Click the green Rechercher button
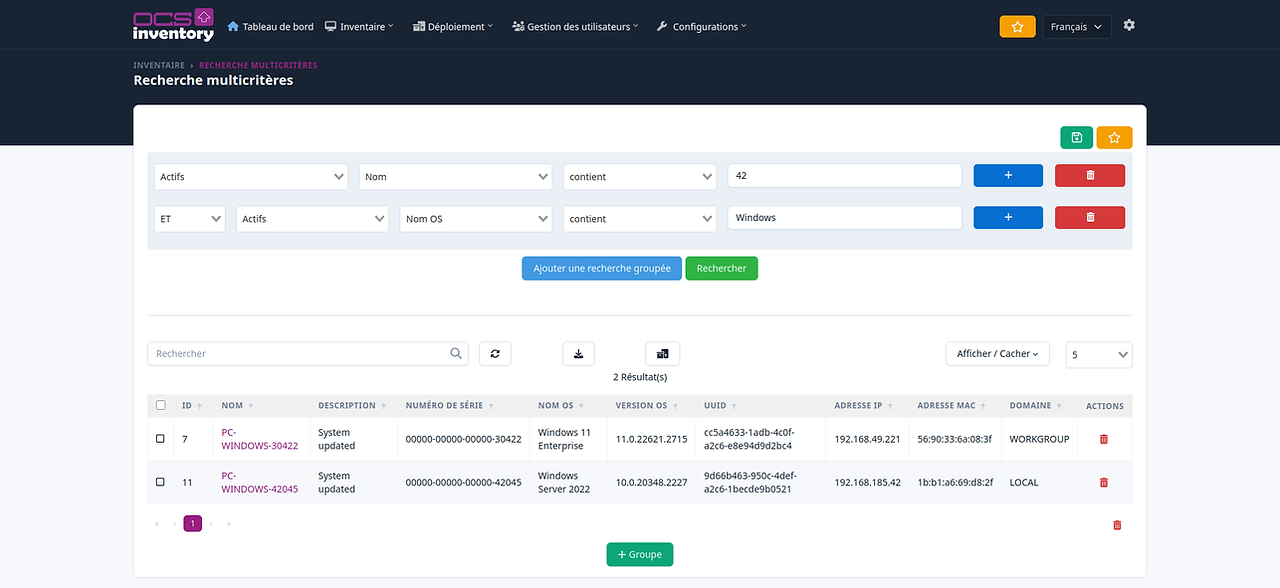 coord(722,268)
